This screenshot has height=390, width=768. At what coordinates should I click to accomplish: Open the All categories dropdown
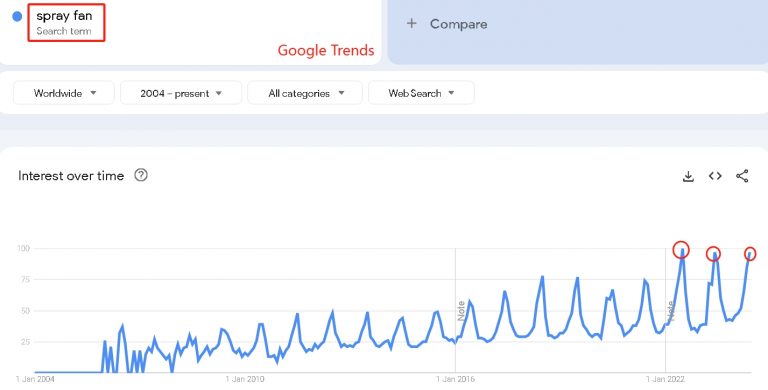(305, 93)
